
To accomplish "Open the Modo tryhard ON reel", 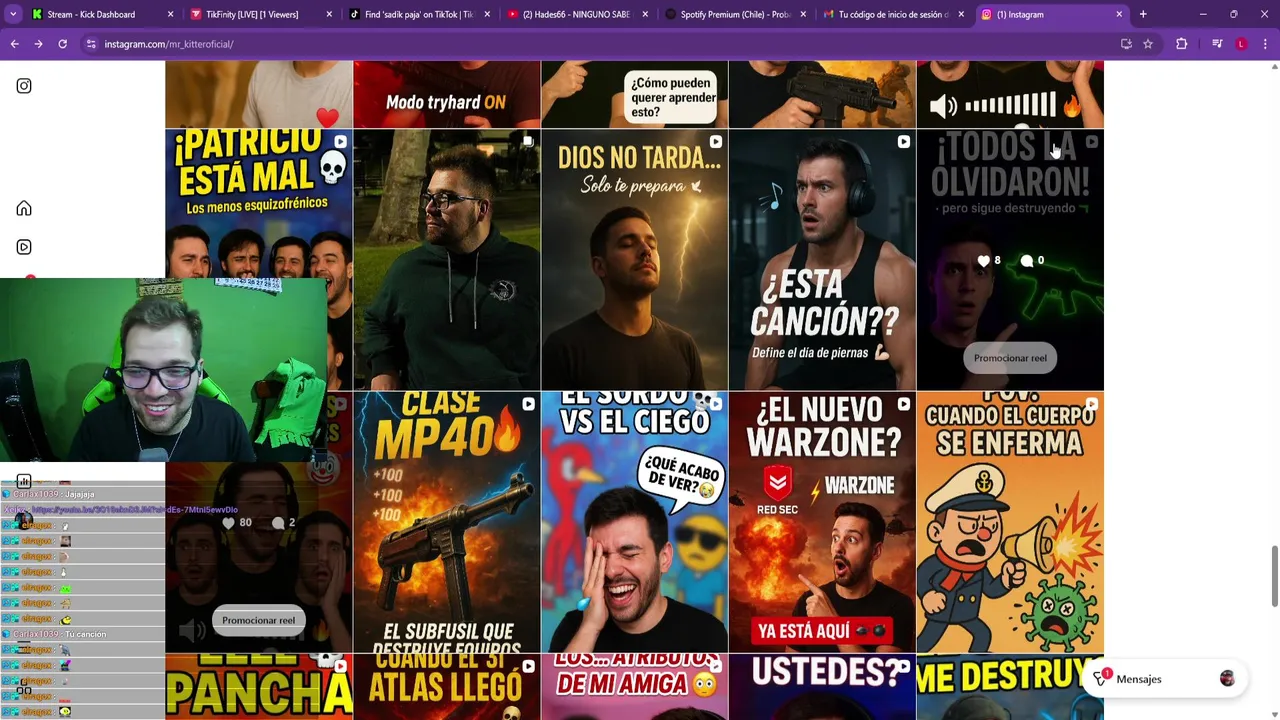I will click(x=447, y=94).
